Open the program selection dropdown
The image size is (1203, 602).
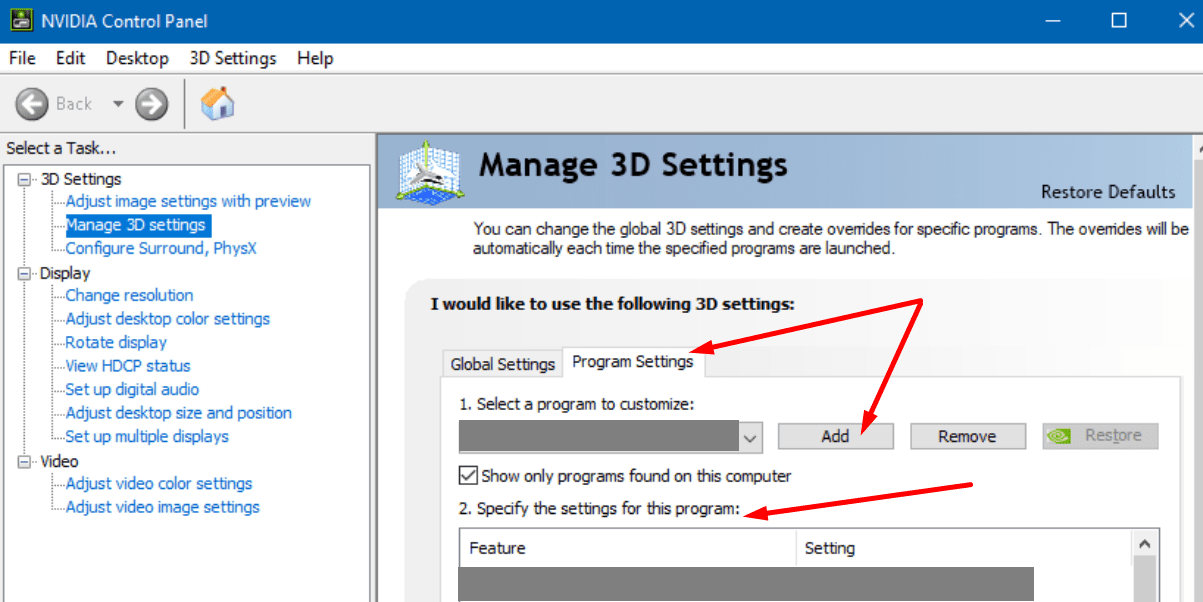pyautogui.click(x=751, y=437)
